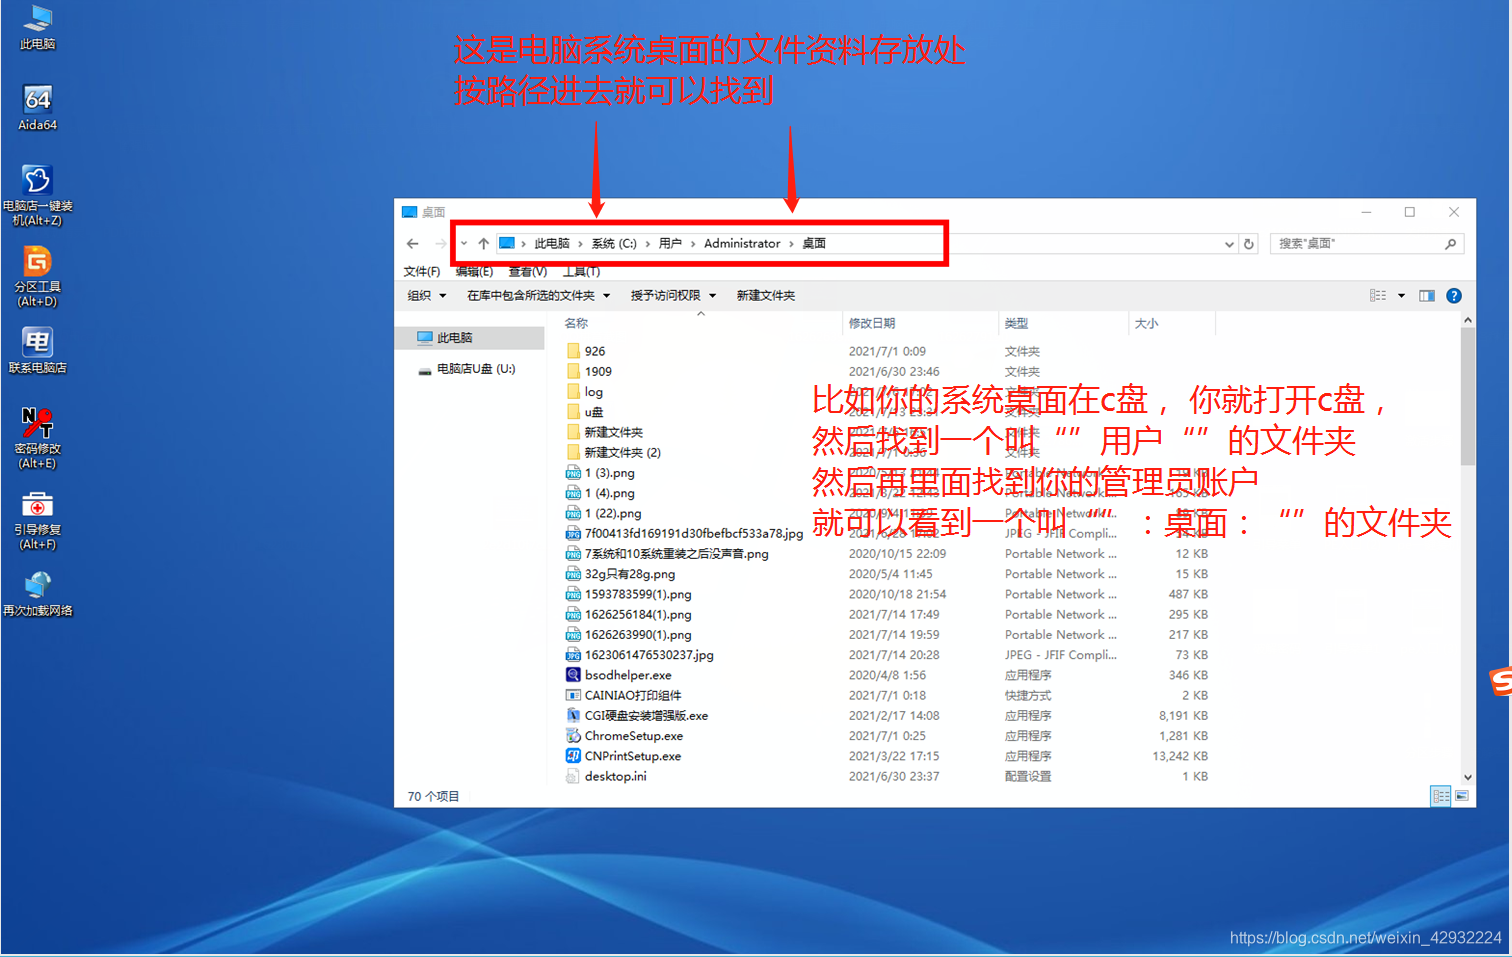Select file 1 (22).png
Image resolution: width=1512 pixels, height=957 pixels.
point(613,513)
